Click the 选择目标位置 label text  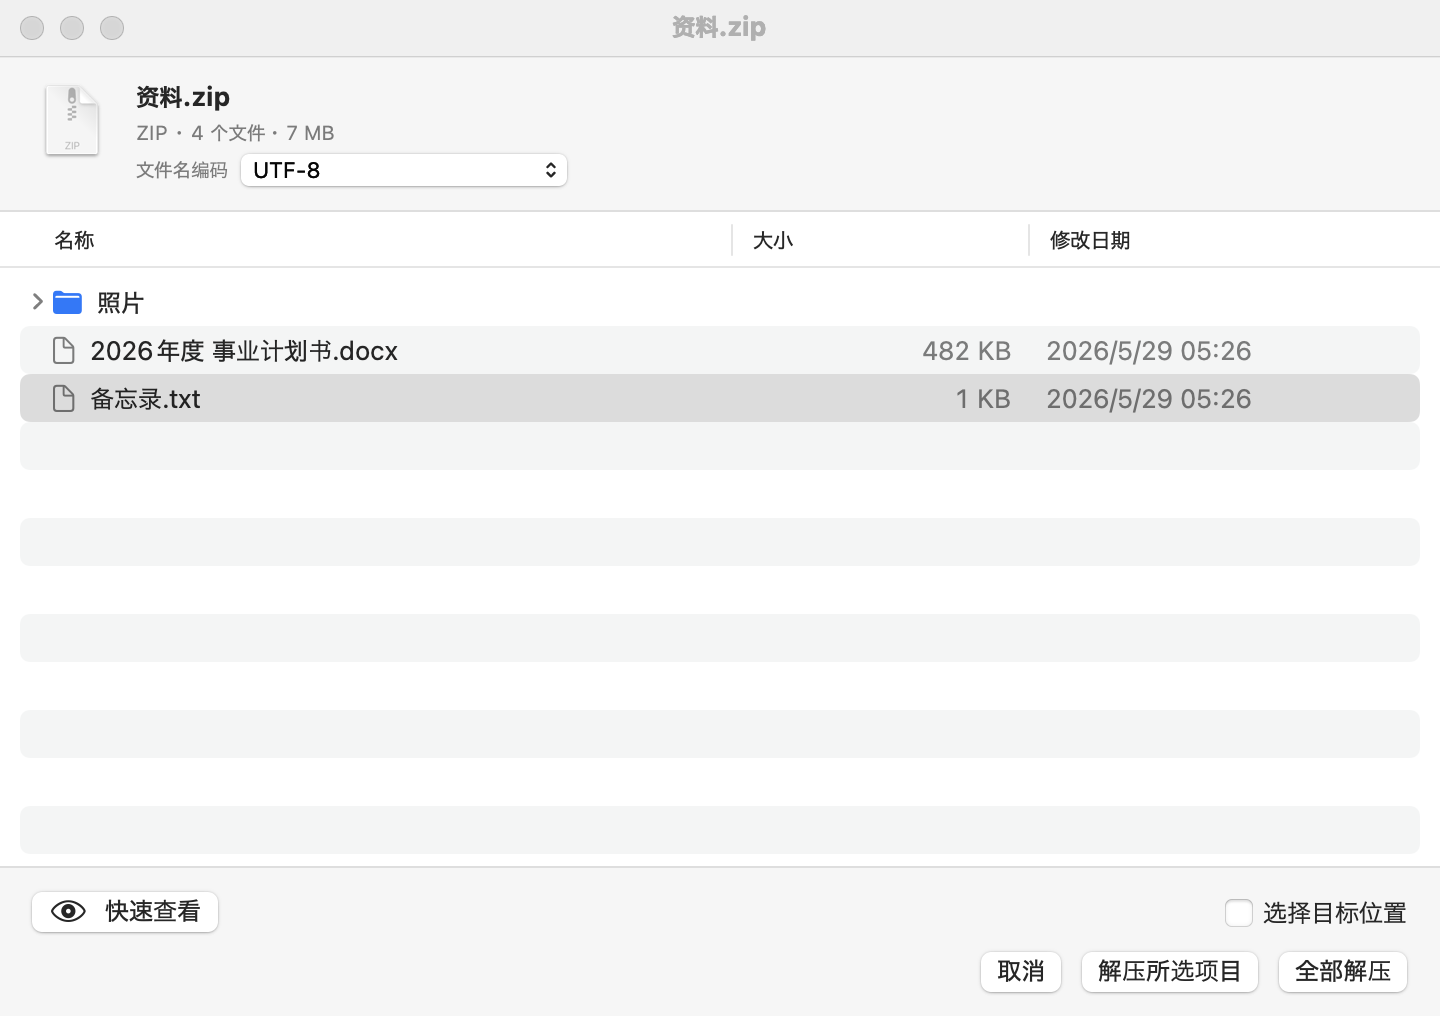coord(1335,913)
